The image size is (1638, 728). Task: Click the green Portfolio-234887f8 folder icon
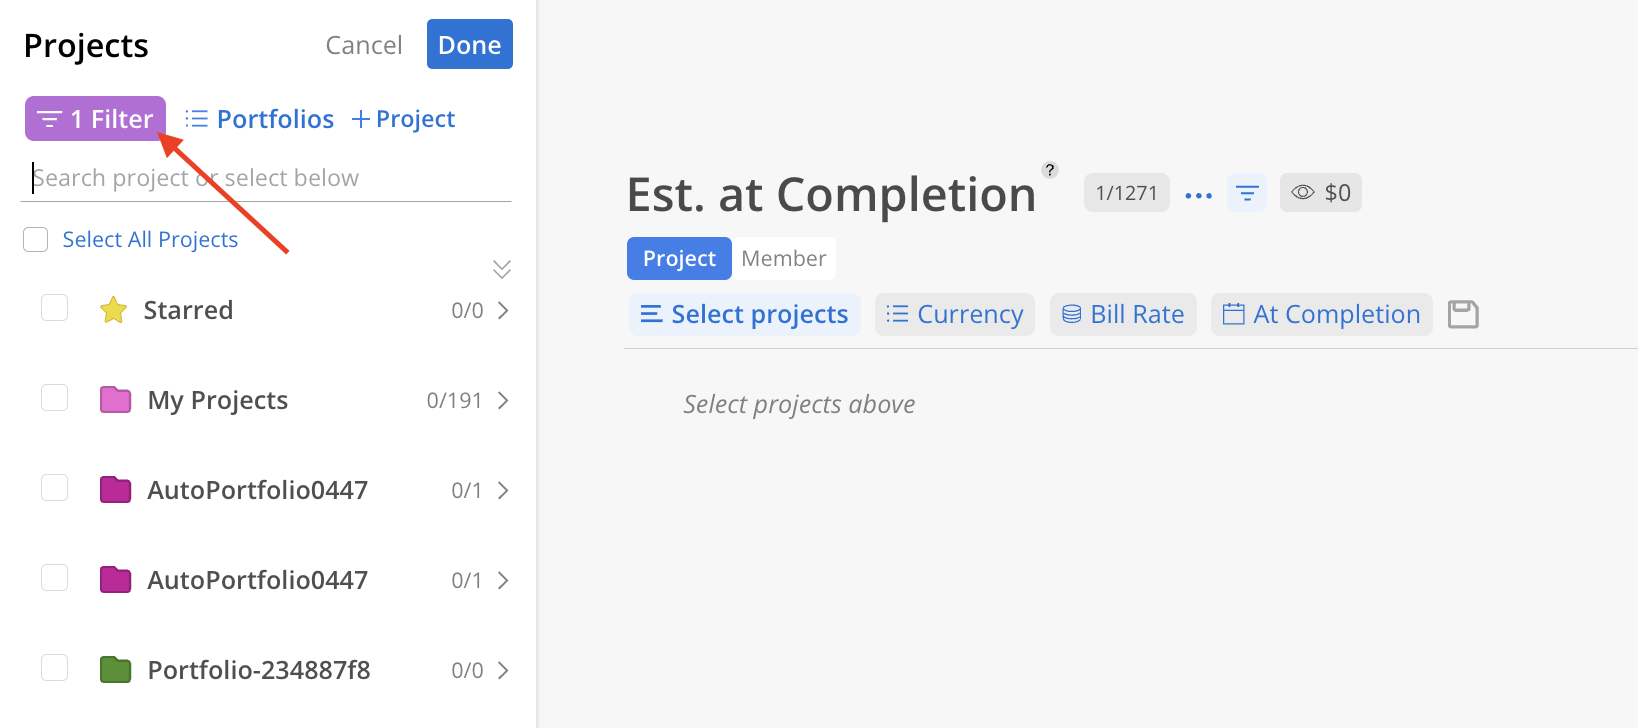116,670
